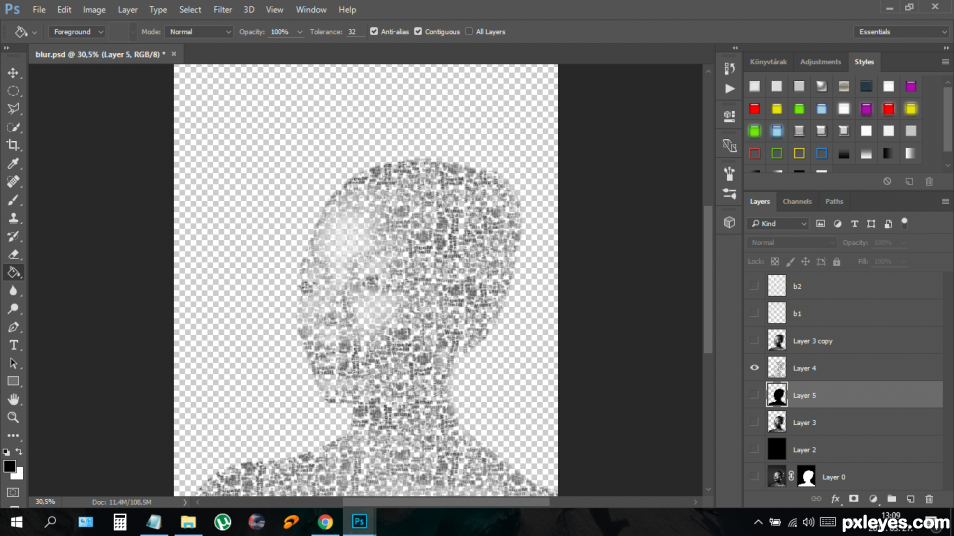Viewport: 954px width, 536px height.
Task: Select the Healing Brush tool
Action: click(13, 182)
